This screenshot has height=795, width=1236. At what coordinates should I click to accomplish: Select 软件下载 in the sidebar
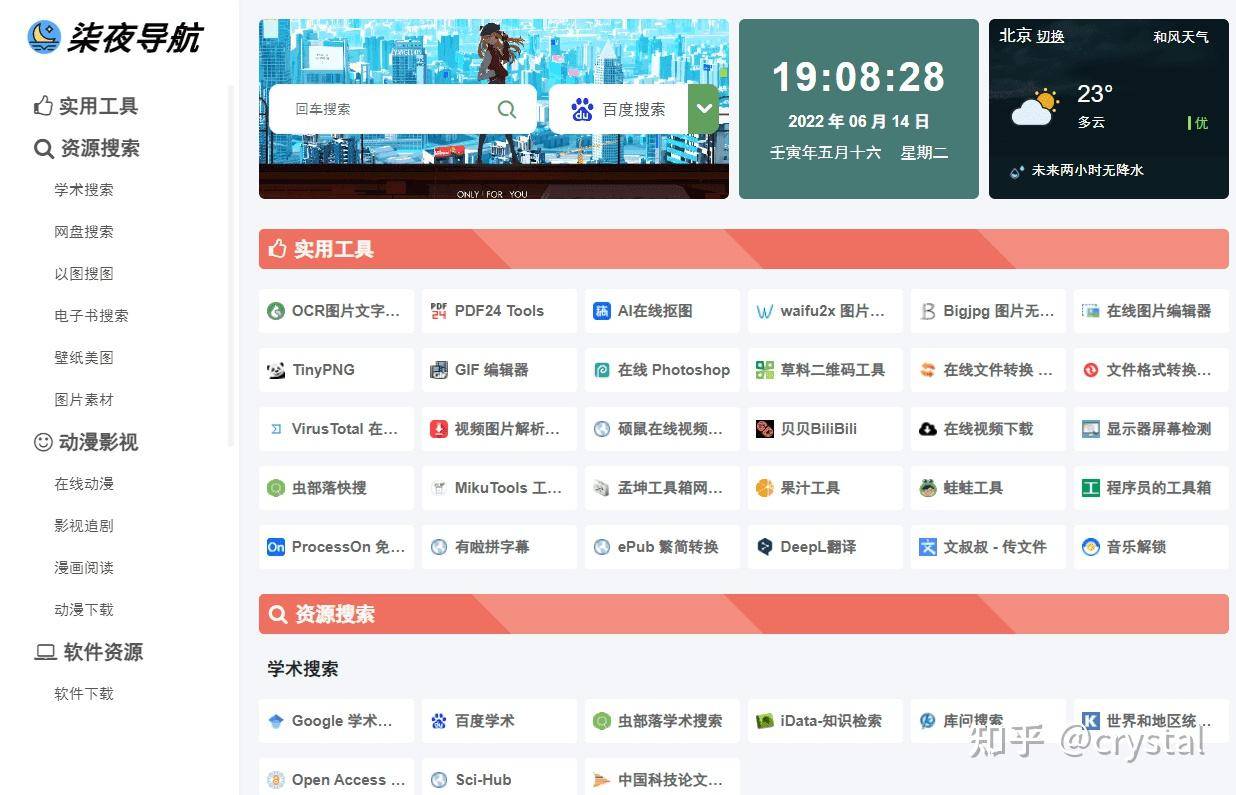click(84, 694)
